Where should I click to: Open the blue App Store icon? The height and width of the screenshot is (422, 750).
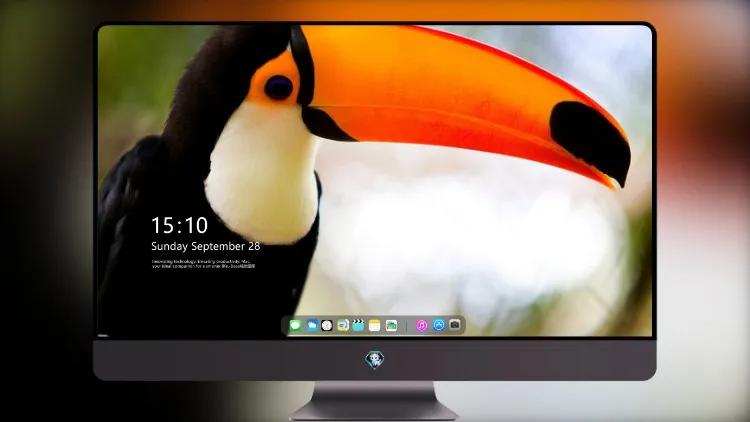tap(439, 325)
